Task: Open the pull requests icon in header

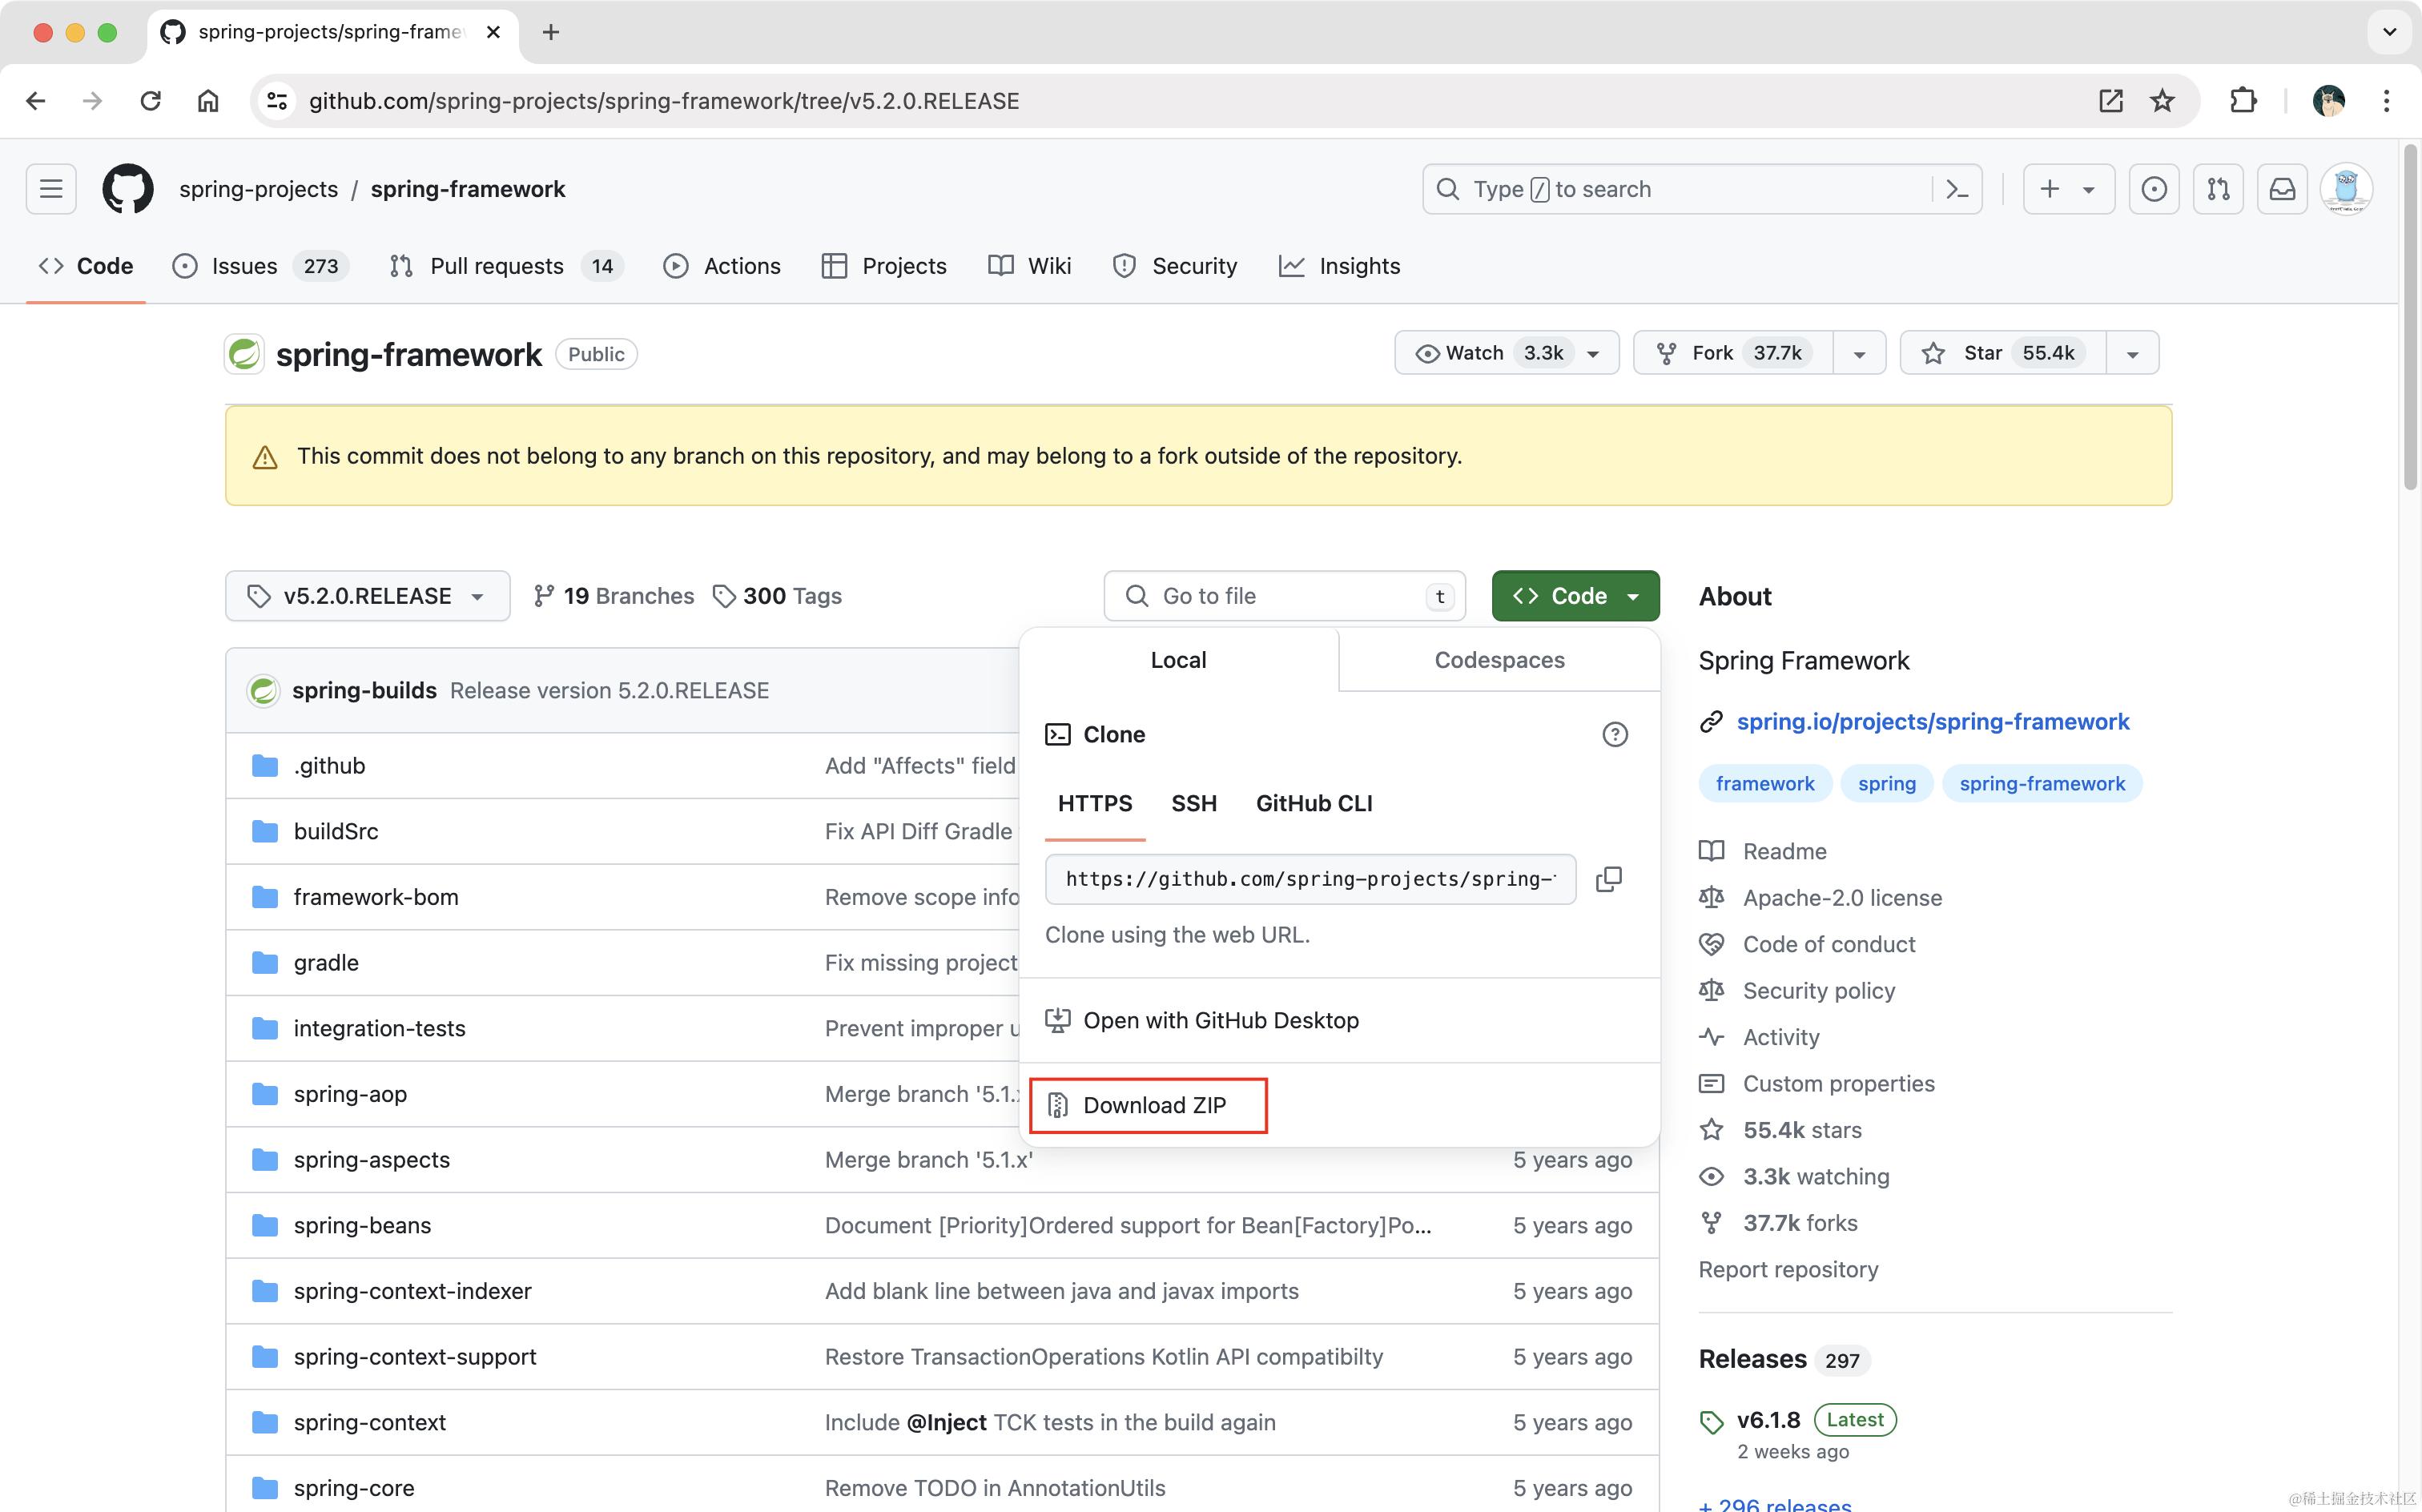Action: tap(2218, 189)
